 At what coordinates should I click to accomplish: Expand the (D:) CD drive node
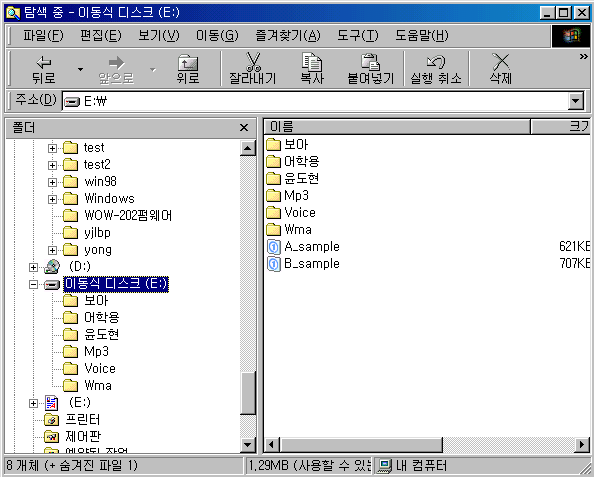(x=33, y=267)
